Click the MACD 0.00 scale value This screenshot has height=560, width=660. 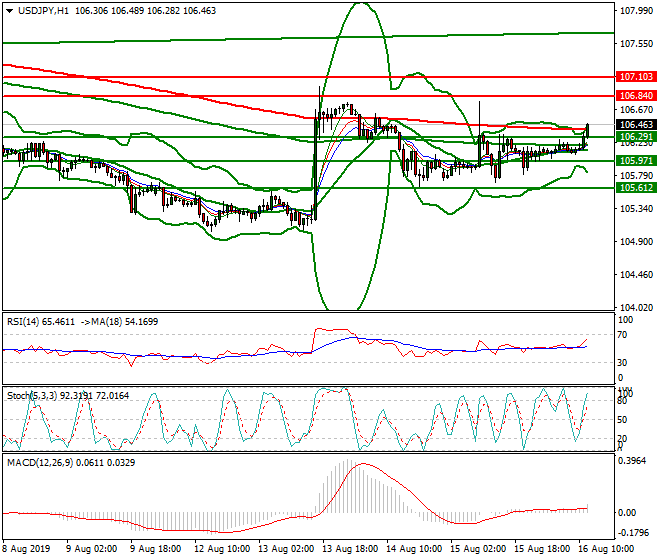click(627, 513)
